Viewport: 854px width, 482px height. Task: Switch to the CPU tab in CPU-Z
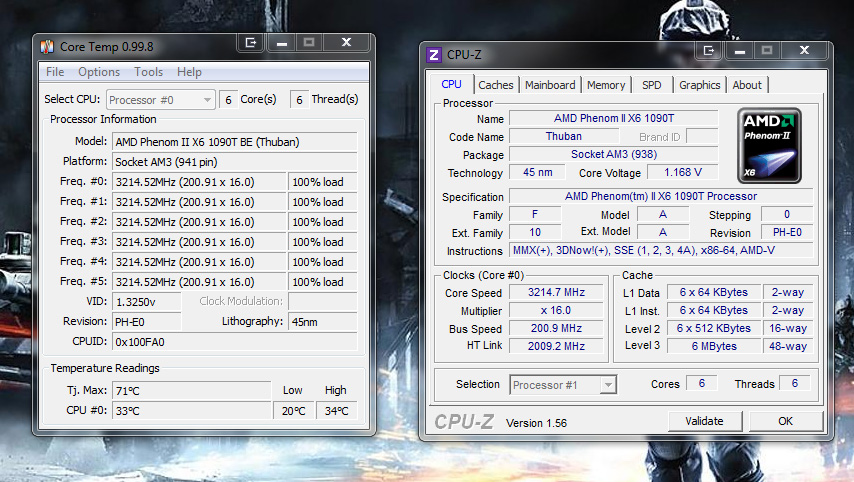[x=452, y=84]
